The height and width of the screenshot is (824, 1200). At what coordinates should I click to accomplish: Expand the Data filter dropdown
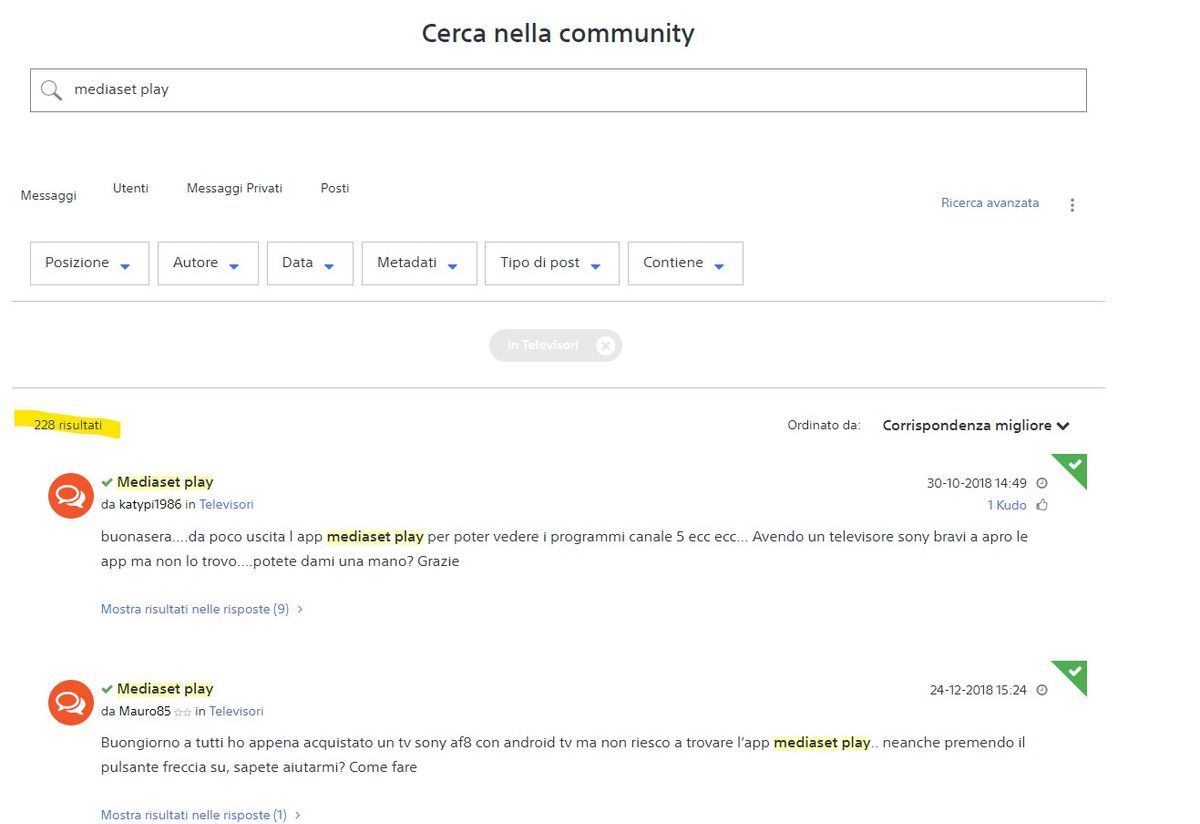point(309,263)
